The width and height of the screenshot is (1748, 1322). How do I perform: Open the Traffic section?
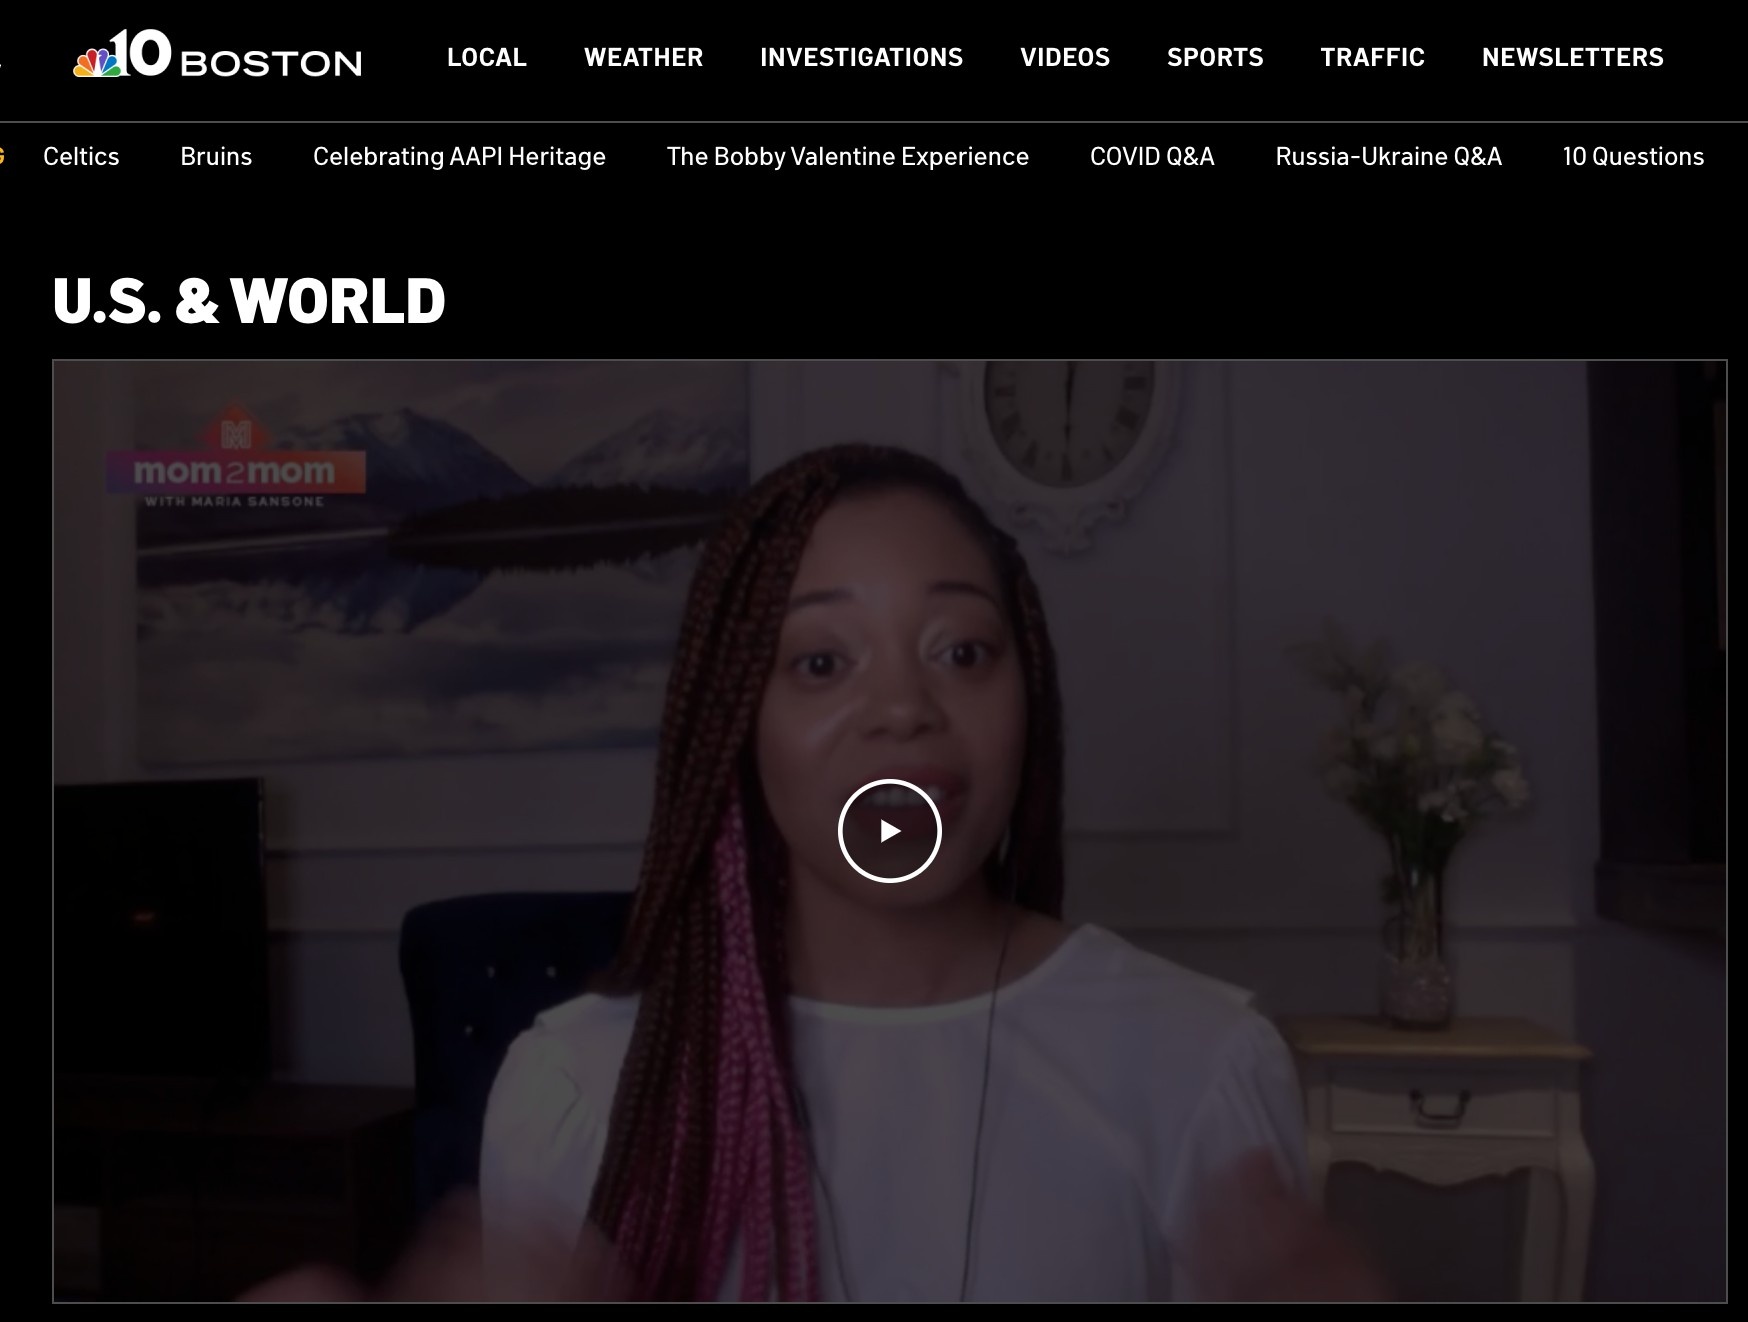[x=1373, y=57]
